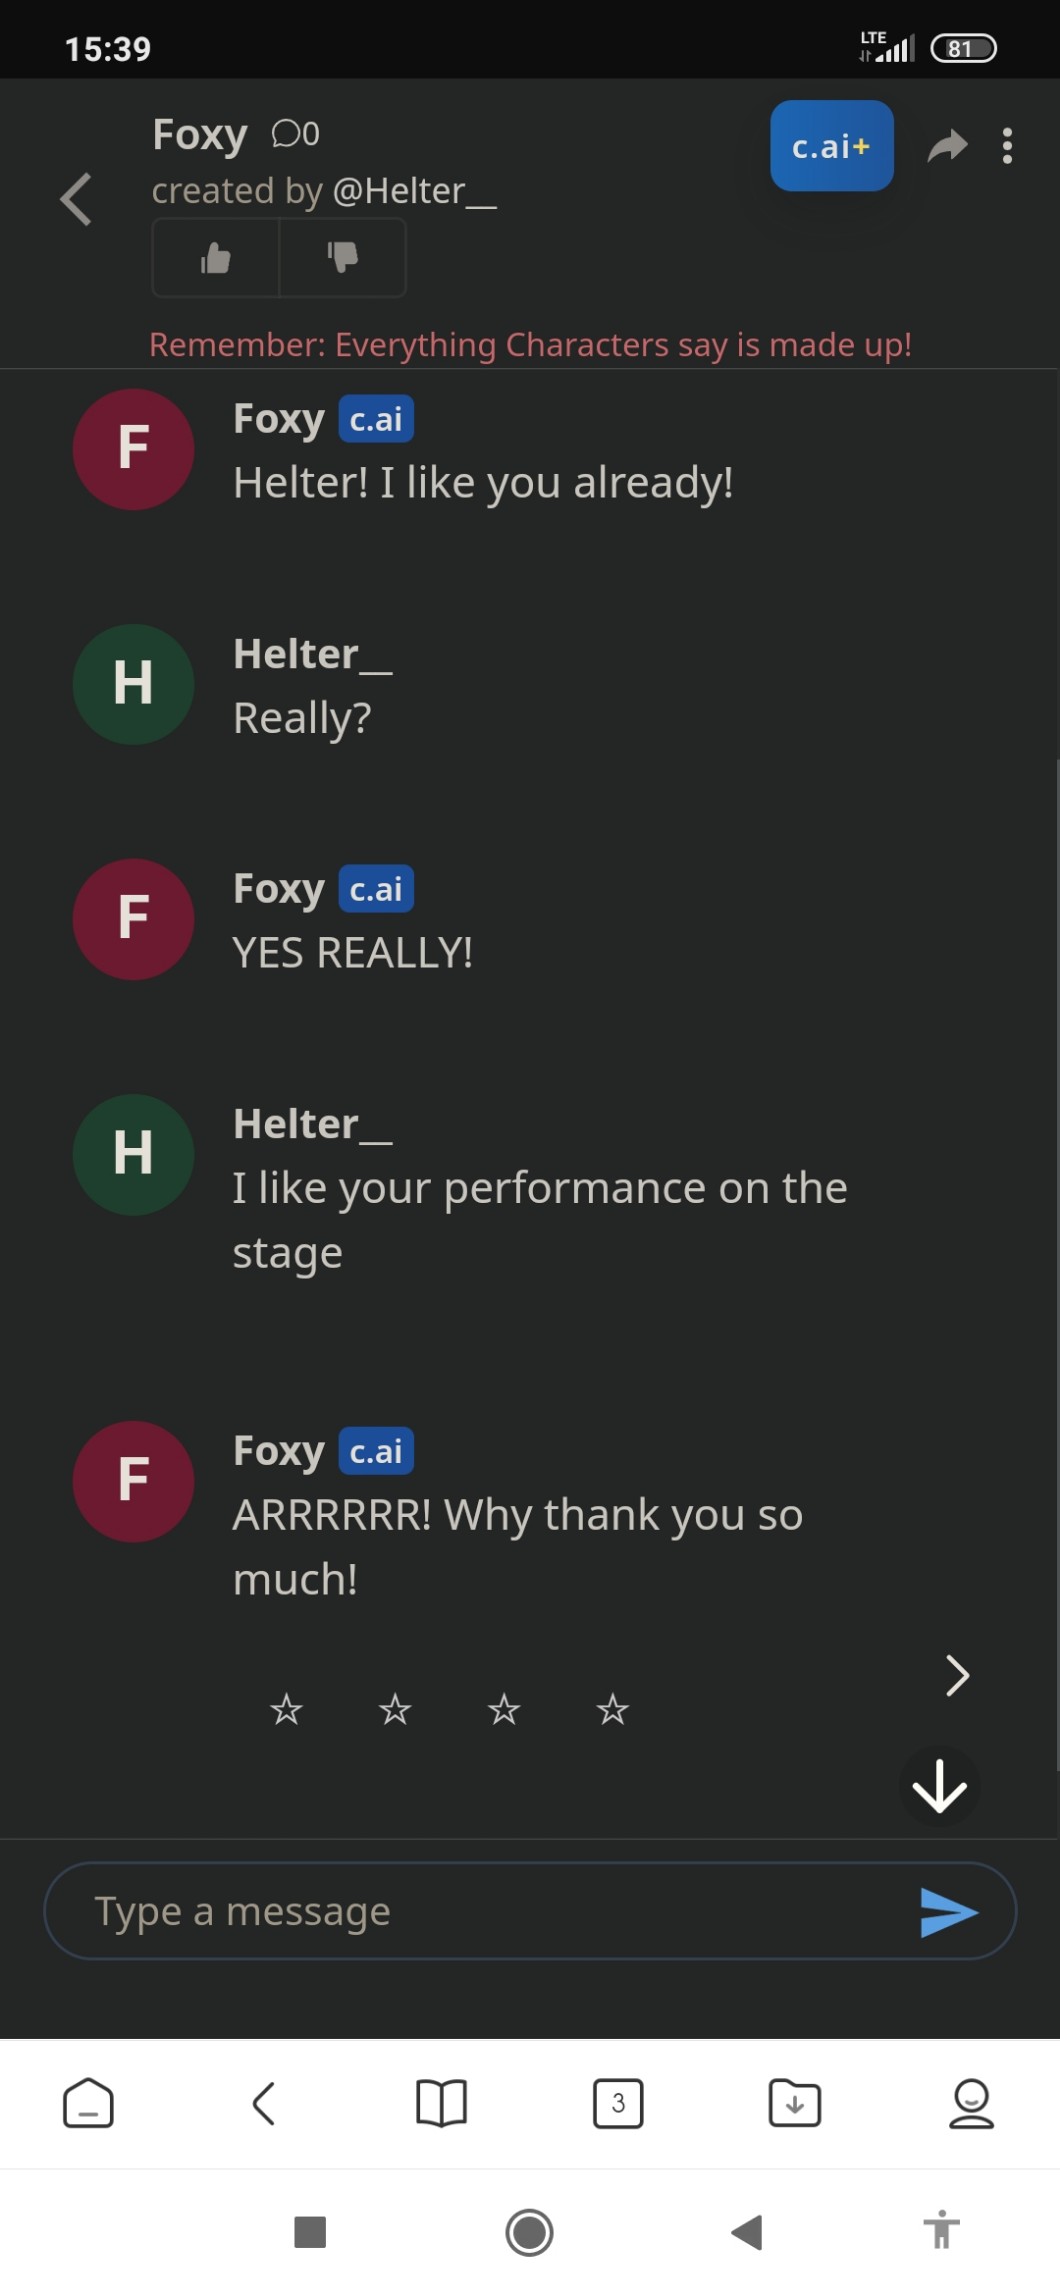Go back with the header chevron
Viewport: 1060px width, 2296px height.
point(77,199)
